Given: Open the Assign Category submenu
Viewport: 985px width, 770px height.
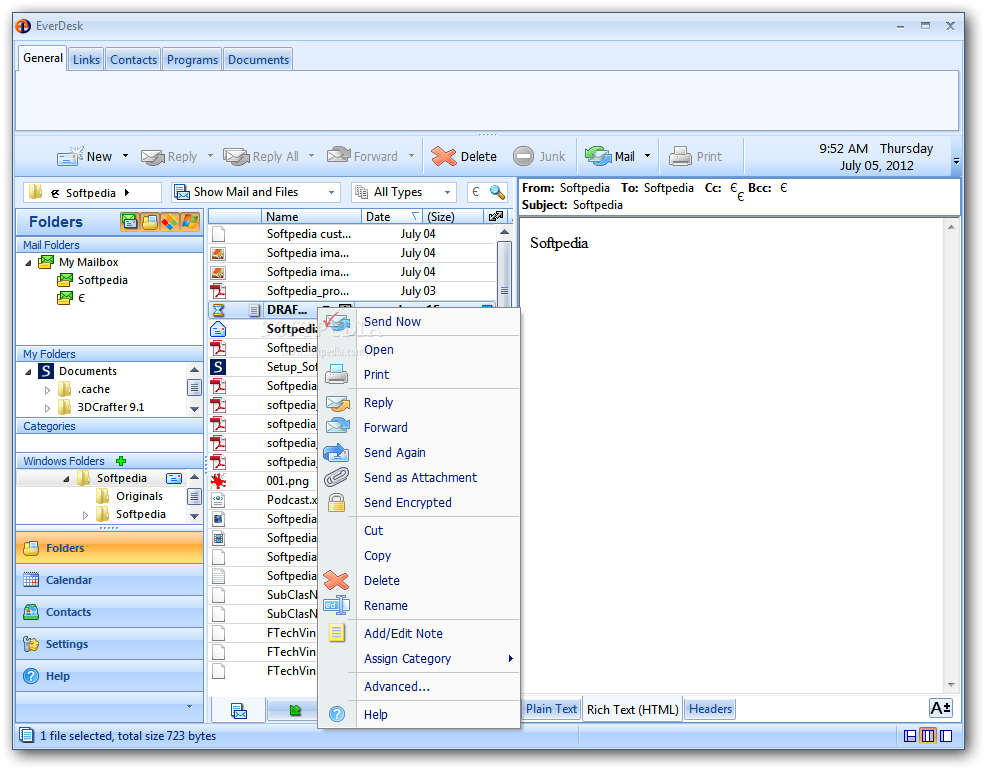Looking at the screenshot, I should pyautogui.click(x=438, y=659).
